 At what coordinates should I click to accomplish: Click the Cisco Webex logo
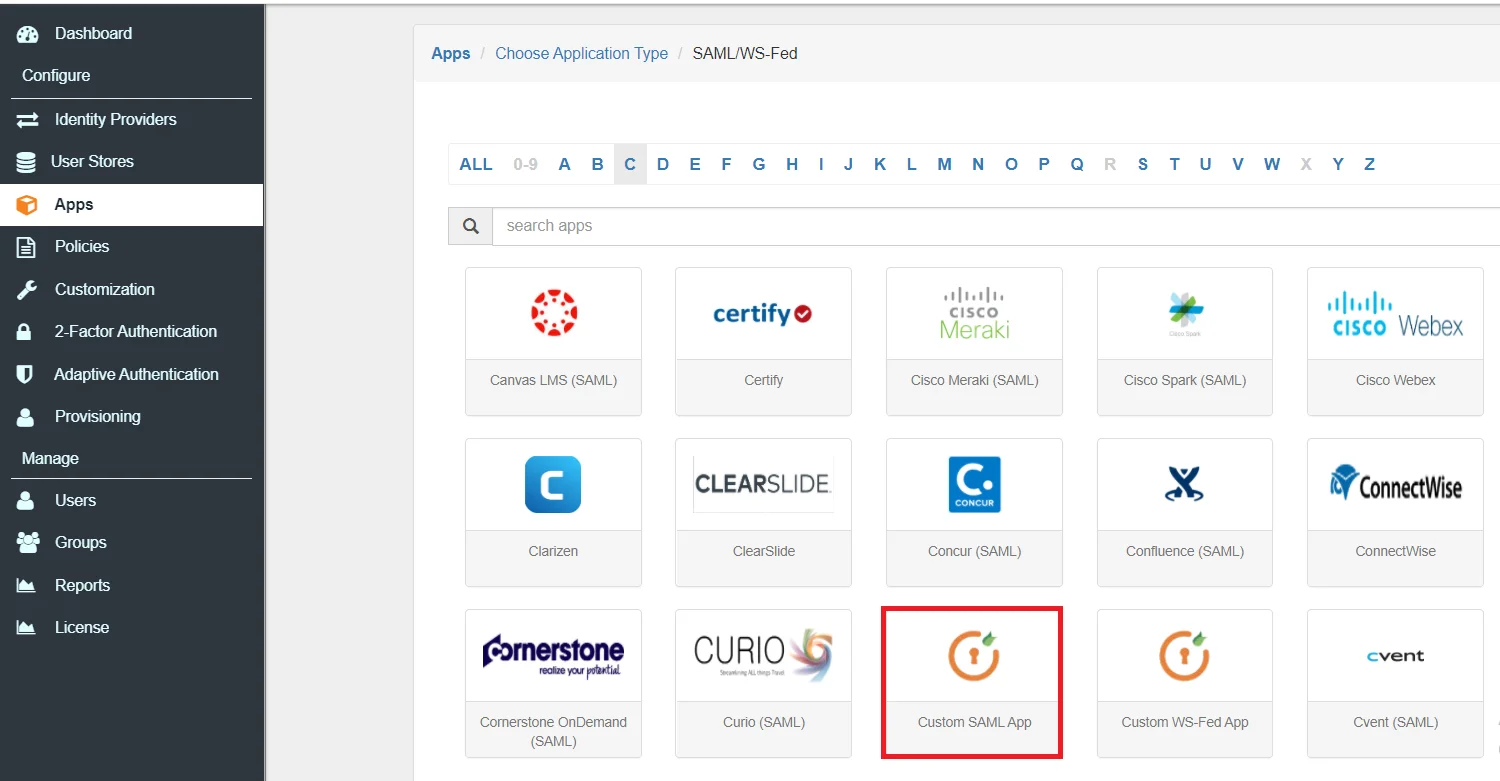(x=1395, y=314)
